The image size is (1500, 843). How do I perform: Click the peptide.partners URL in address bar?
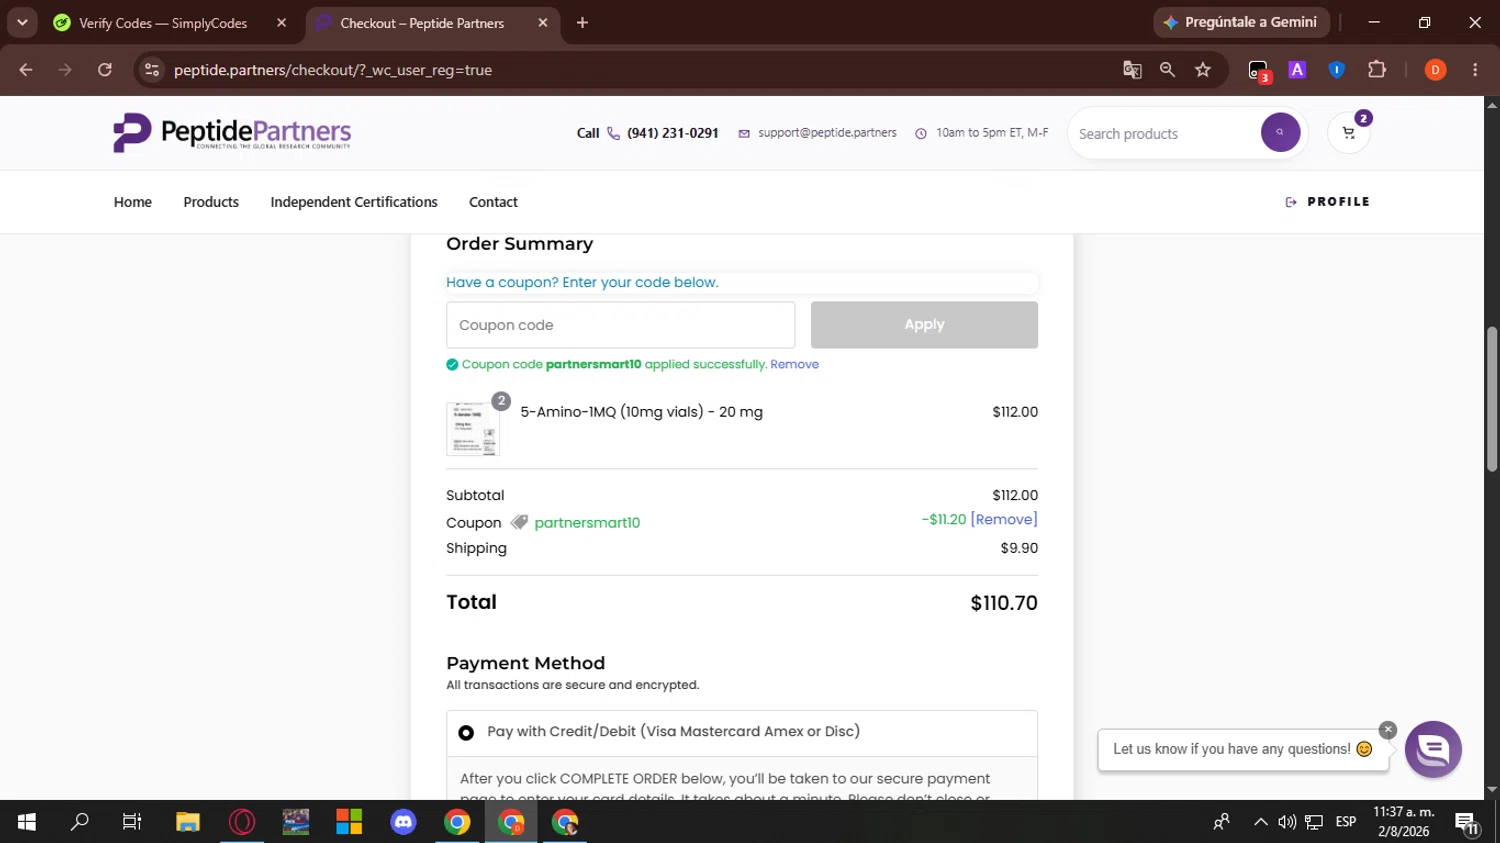pos(333,70)
